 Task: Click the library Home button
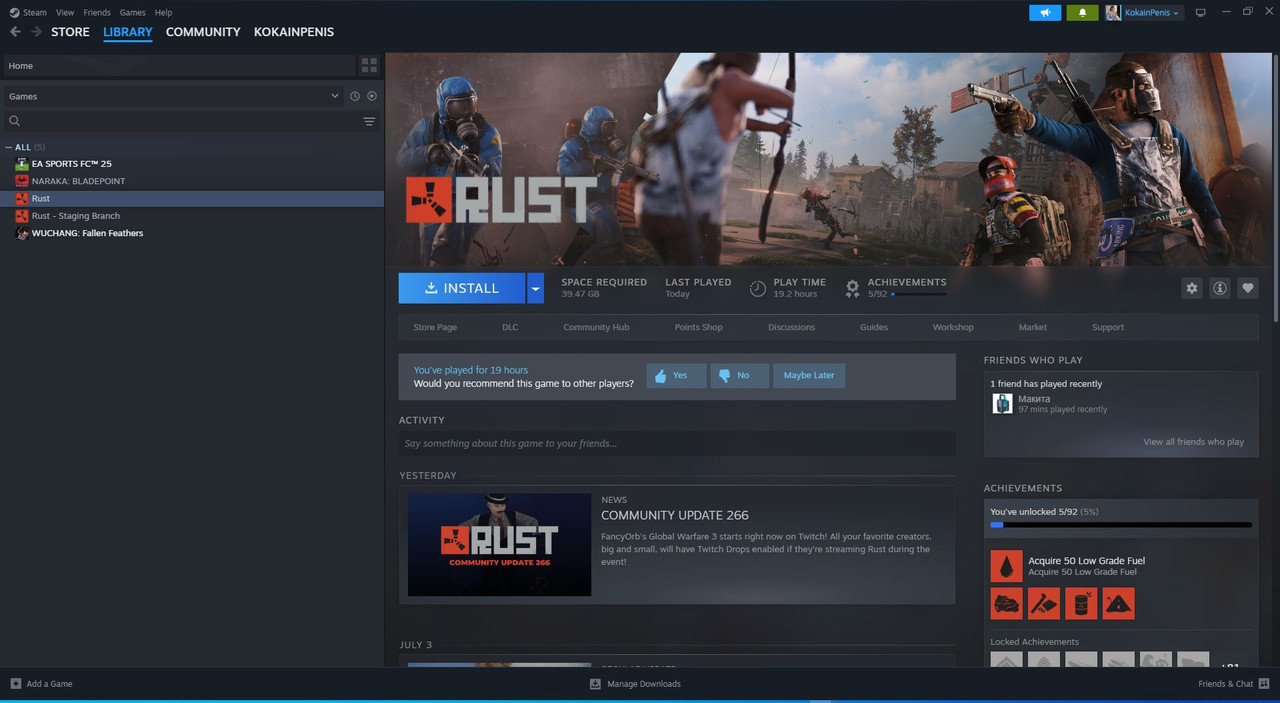click(x=178, y=65)
